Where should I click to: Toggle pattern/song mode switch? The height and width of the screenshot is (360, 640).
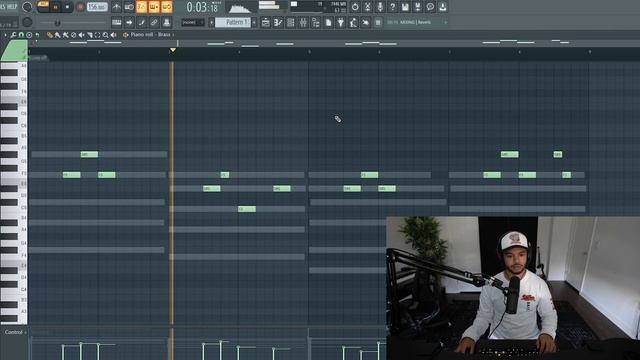(x=43, y=7)
